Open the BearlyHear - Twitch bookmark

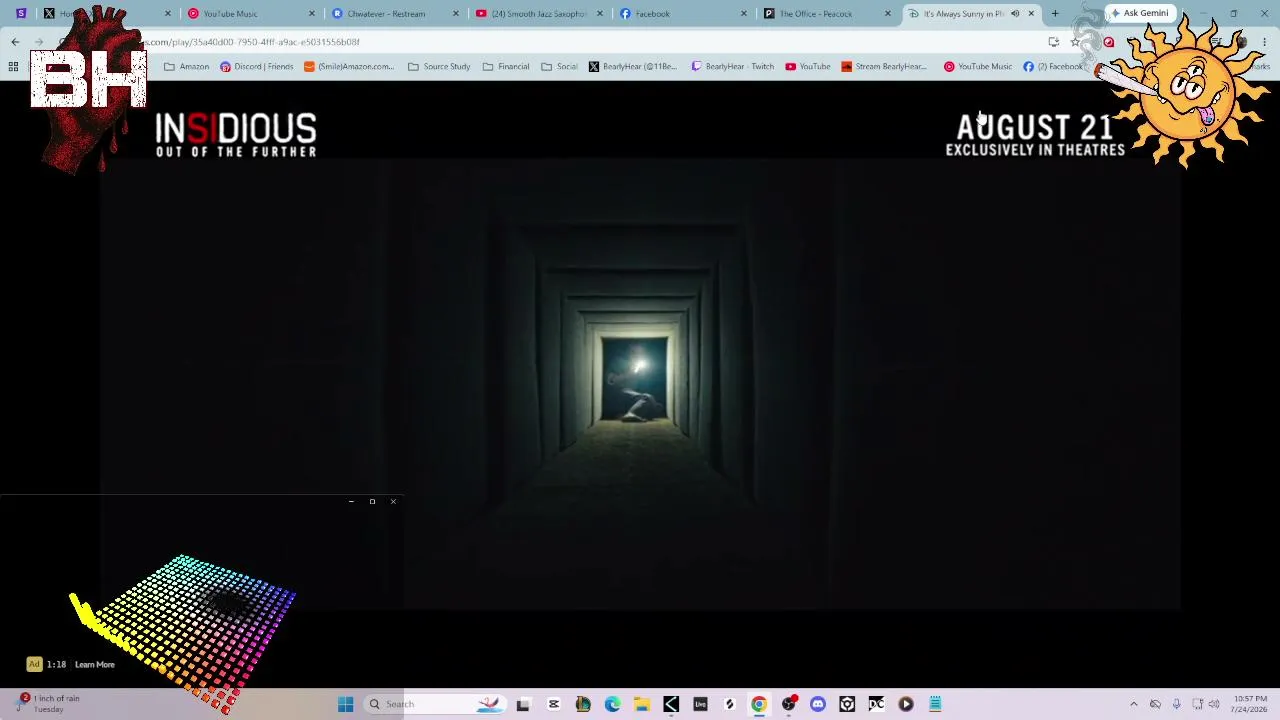tap(732, 67)
